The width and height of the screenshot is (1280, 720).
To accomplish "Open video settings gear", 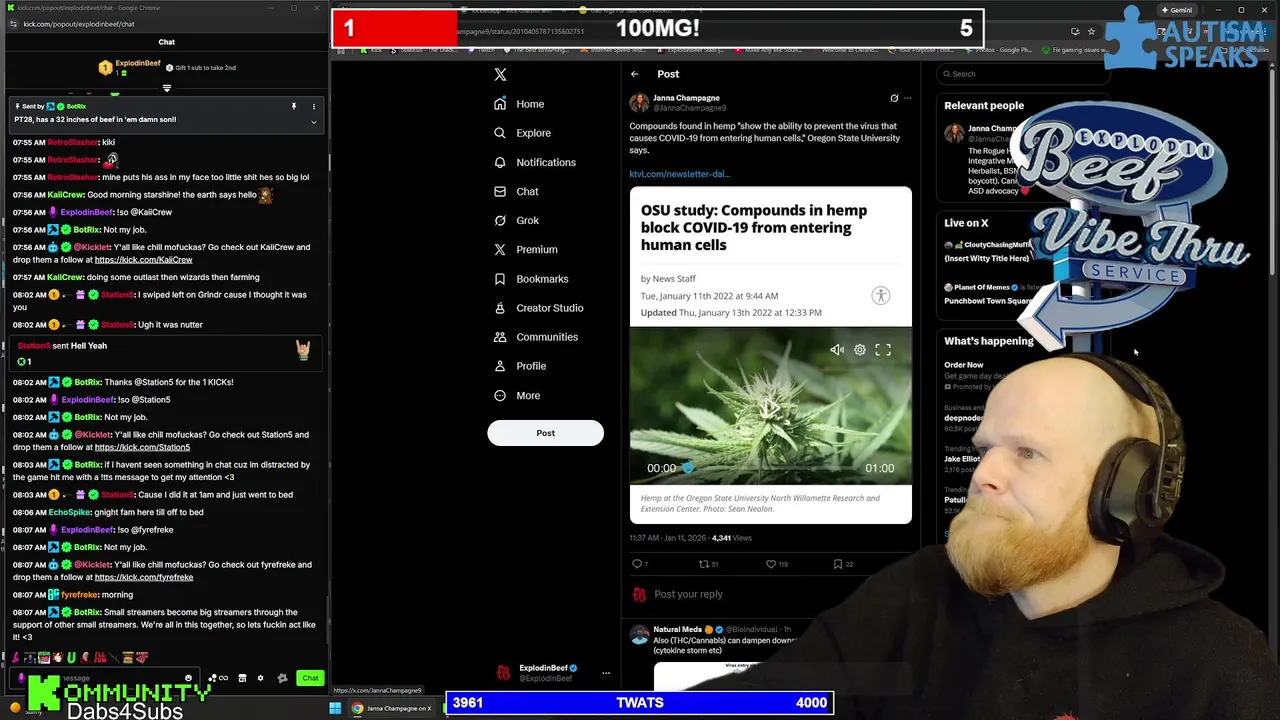I will pos(860,350).
